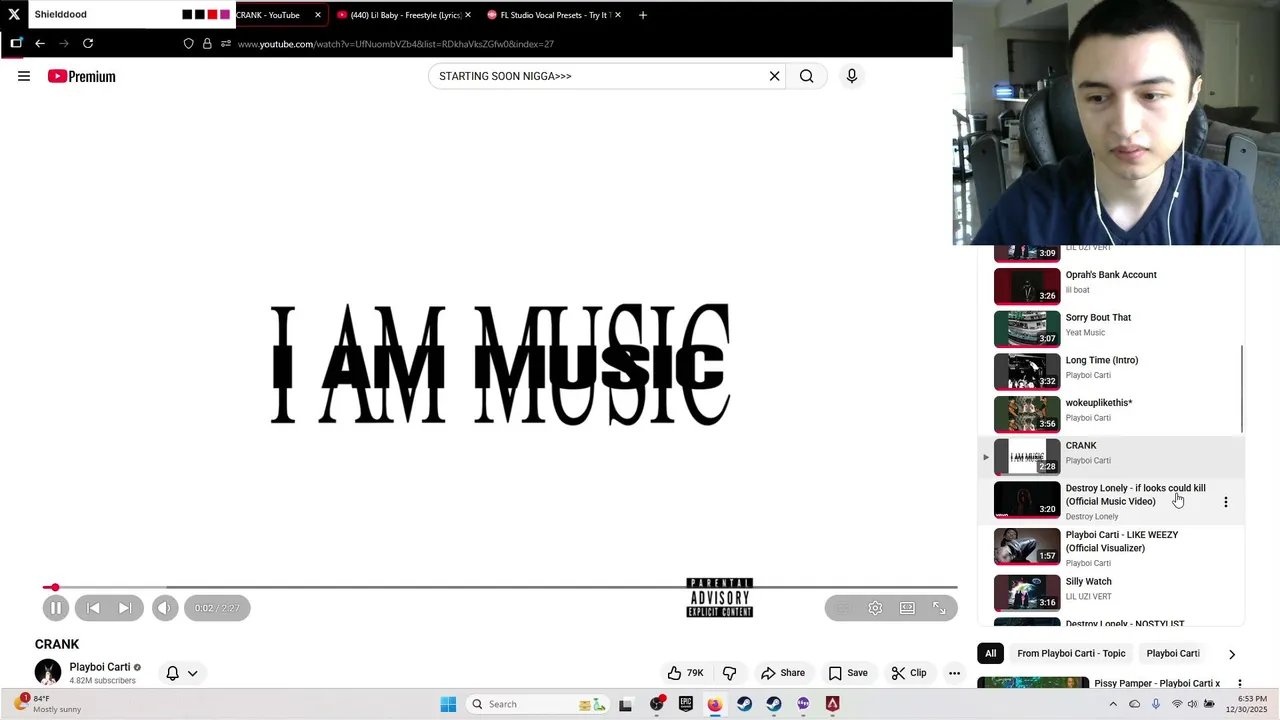Skip to the next video in playlist
This screenshot has height=720, width=1280.
(x=125, y=608)
